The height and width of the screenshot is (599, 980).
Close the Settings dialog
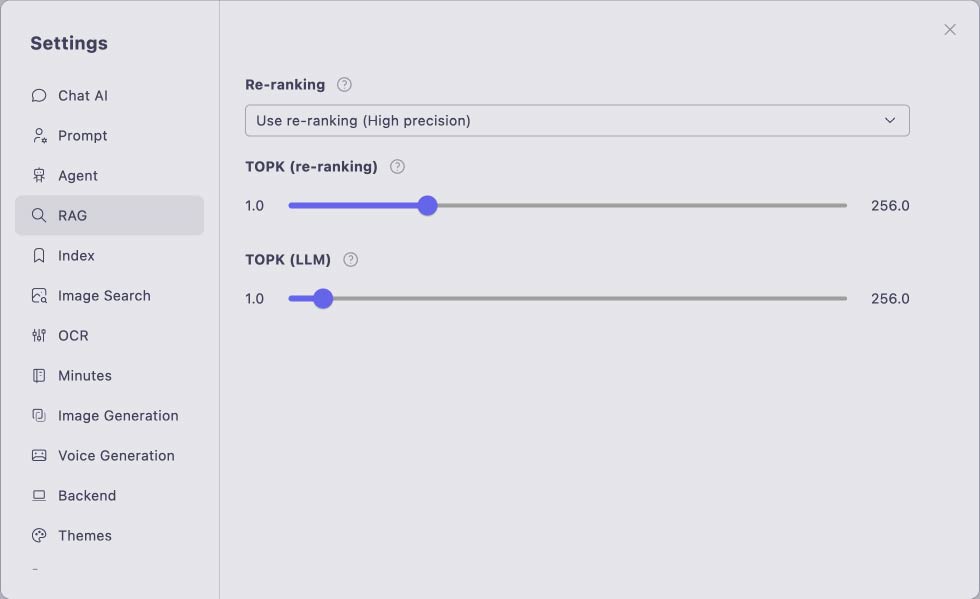pos(950,30)
